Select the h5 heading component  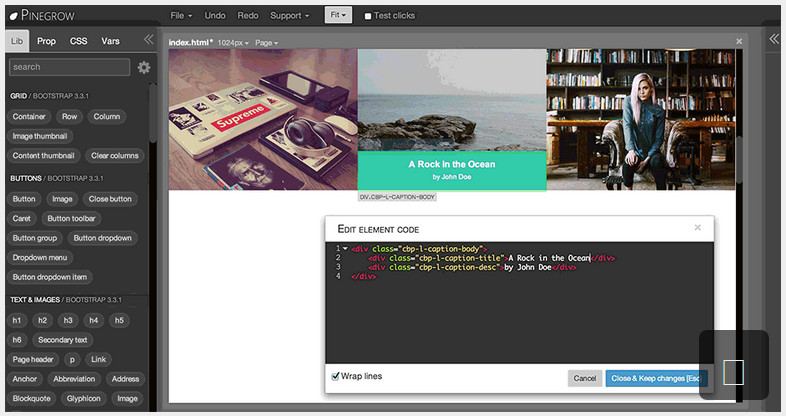pyautogui.click(x=119, y=320)
